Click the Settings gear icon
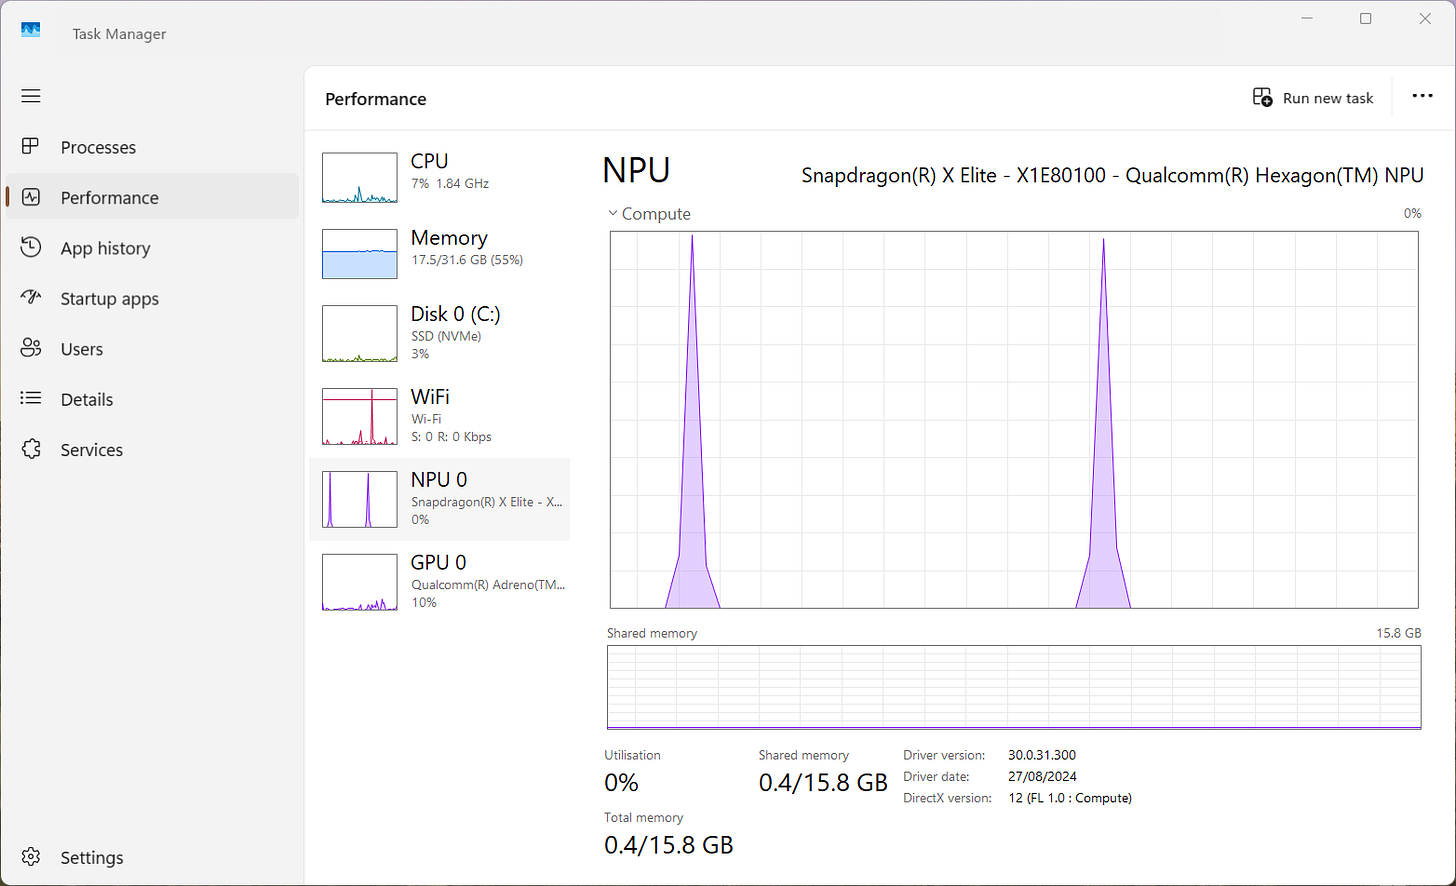Screen dimensions: 1456x886 pos(31,857)
